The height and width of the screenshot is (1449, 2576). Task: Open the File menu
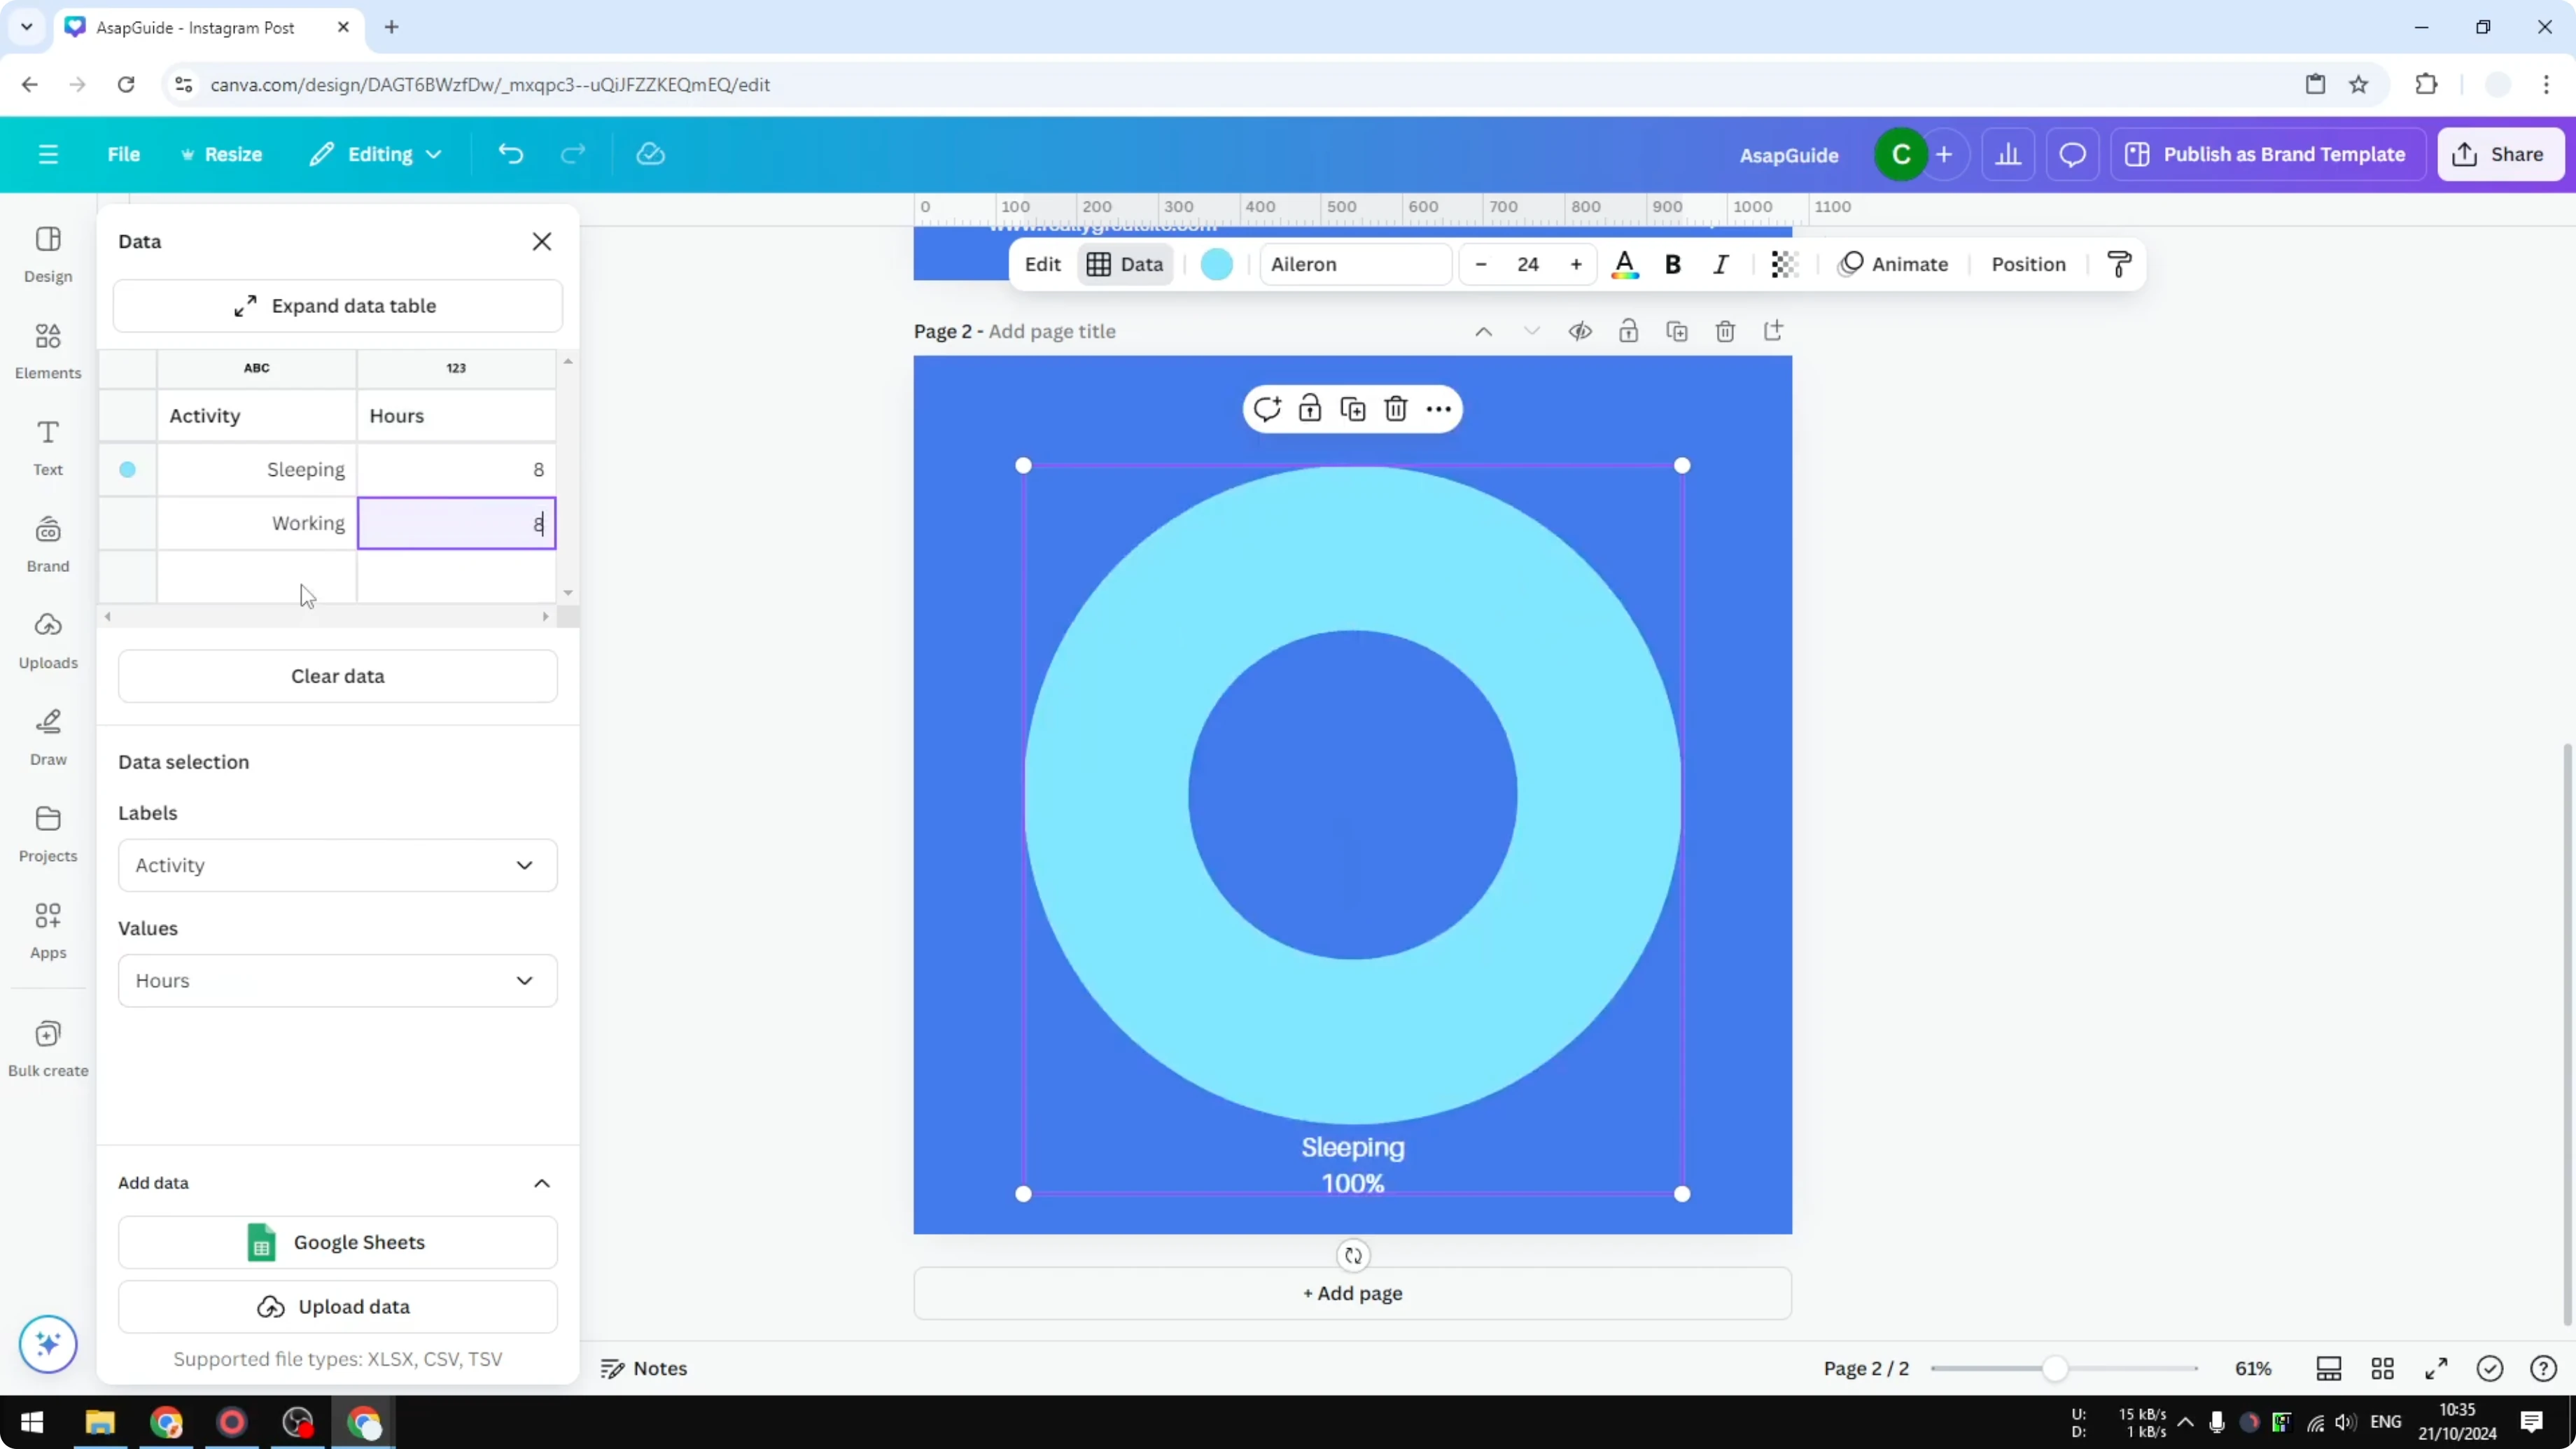(124, 153)
